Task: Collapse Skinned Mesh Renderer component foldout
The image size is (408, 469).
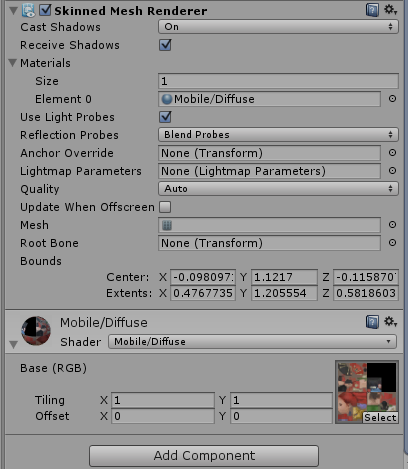Action: [x=13, y=11]
